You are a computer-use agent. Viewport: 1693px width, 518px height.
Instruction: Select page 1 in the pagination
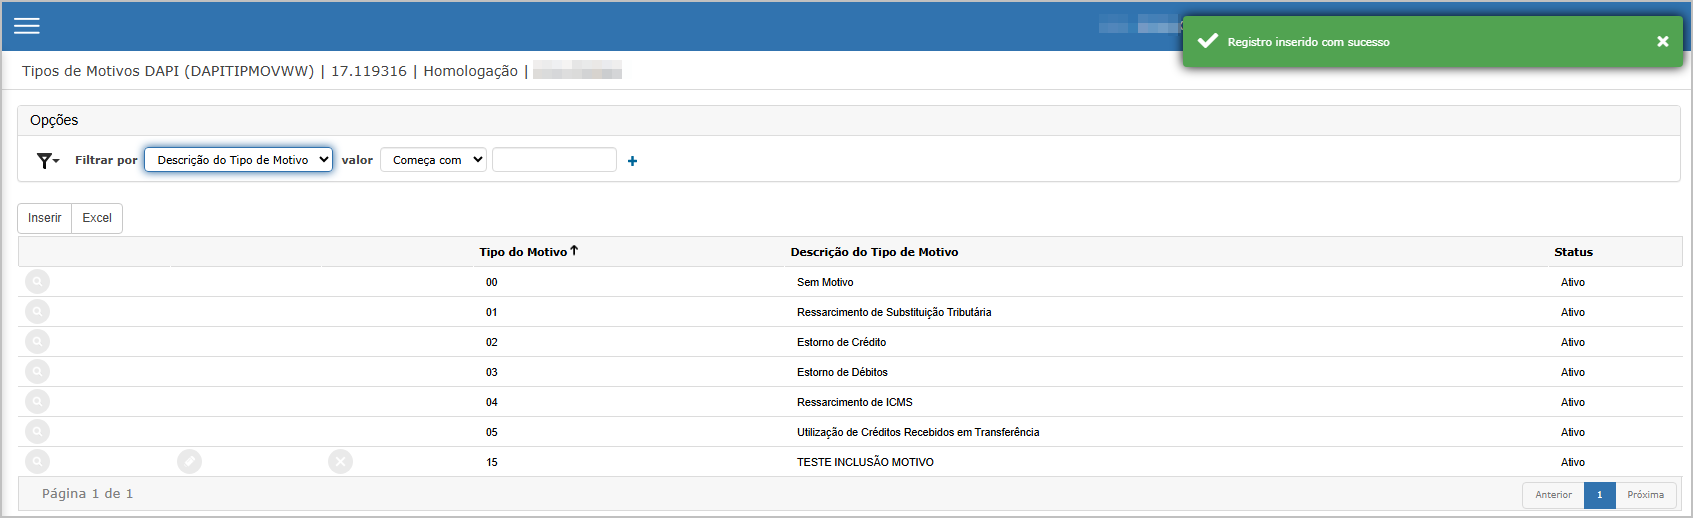tap(1599, 495)
